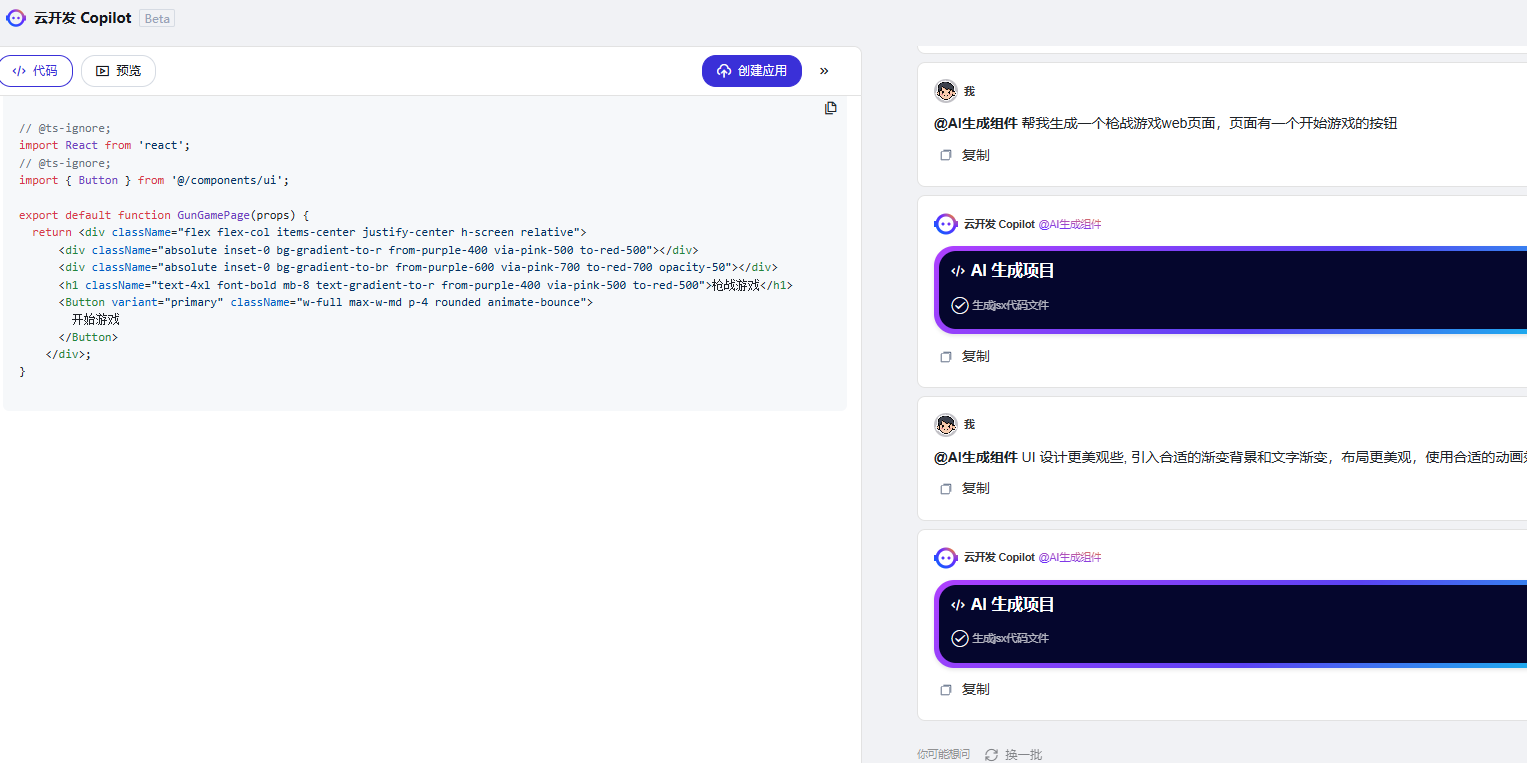Click first 生成jsx代码文件 check status

pos(1000,305)
